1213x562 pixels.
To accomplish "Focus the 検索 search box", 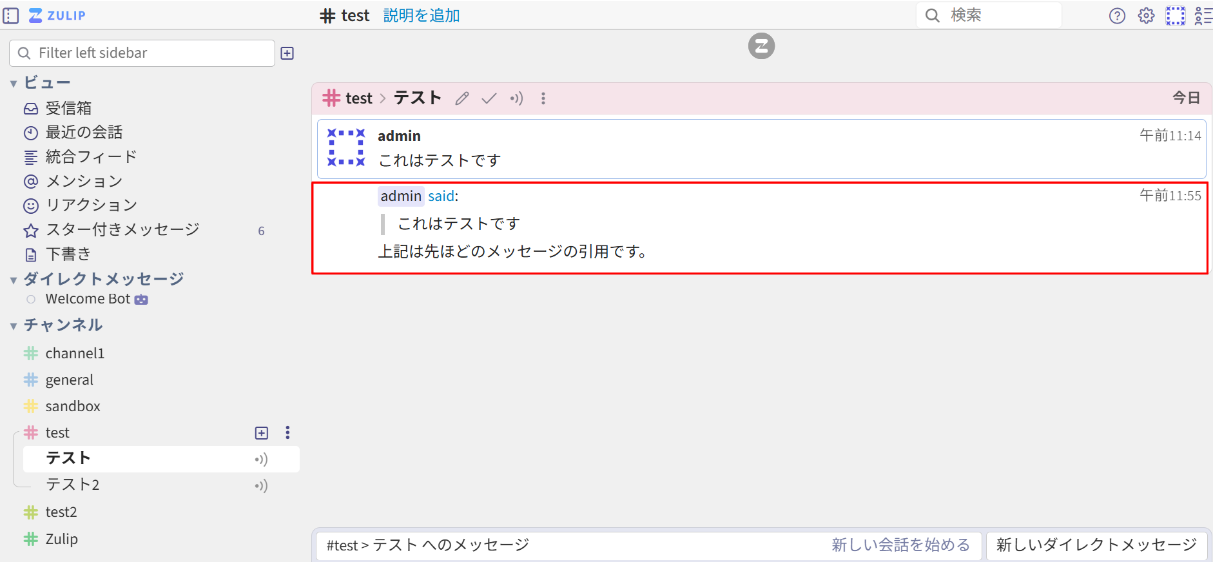I will pyautogui.click(x=989, y=15).
